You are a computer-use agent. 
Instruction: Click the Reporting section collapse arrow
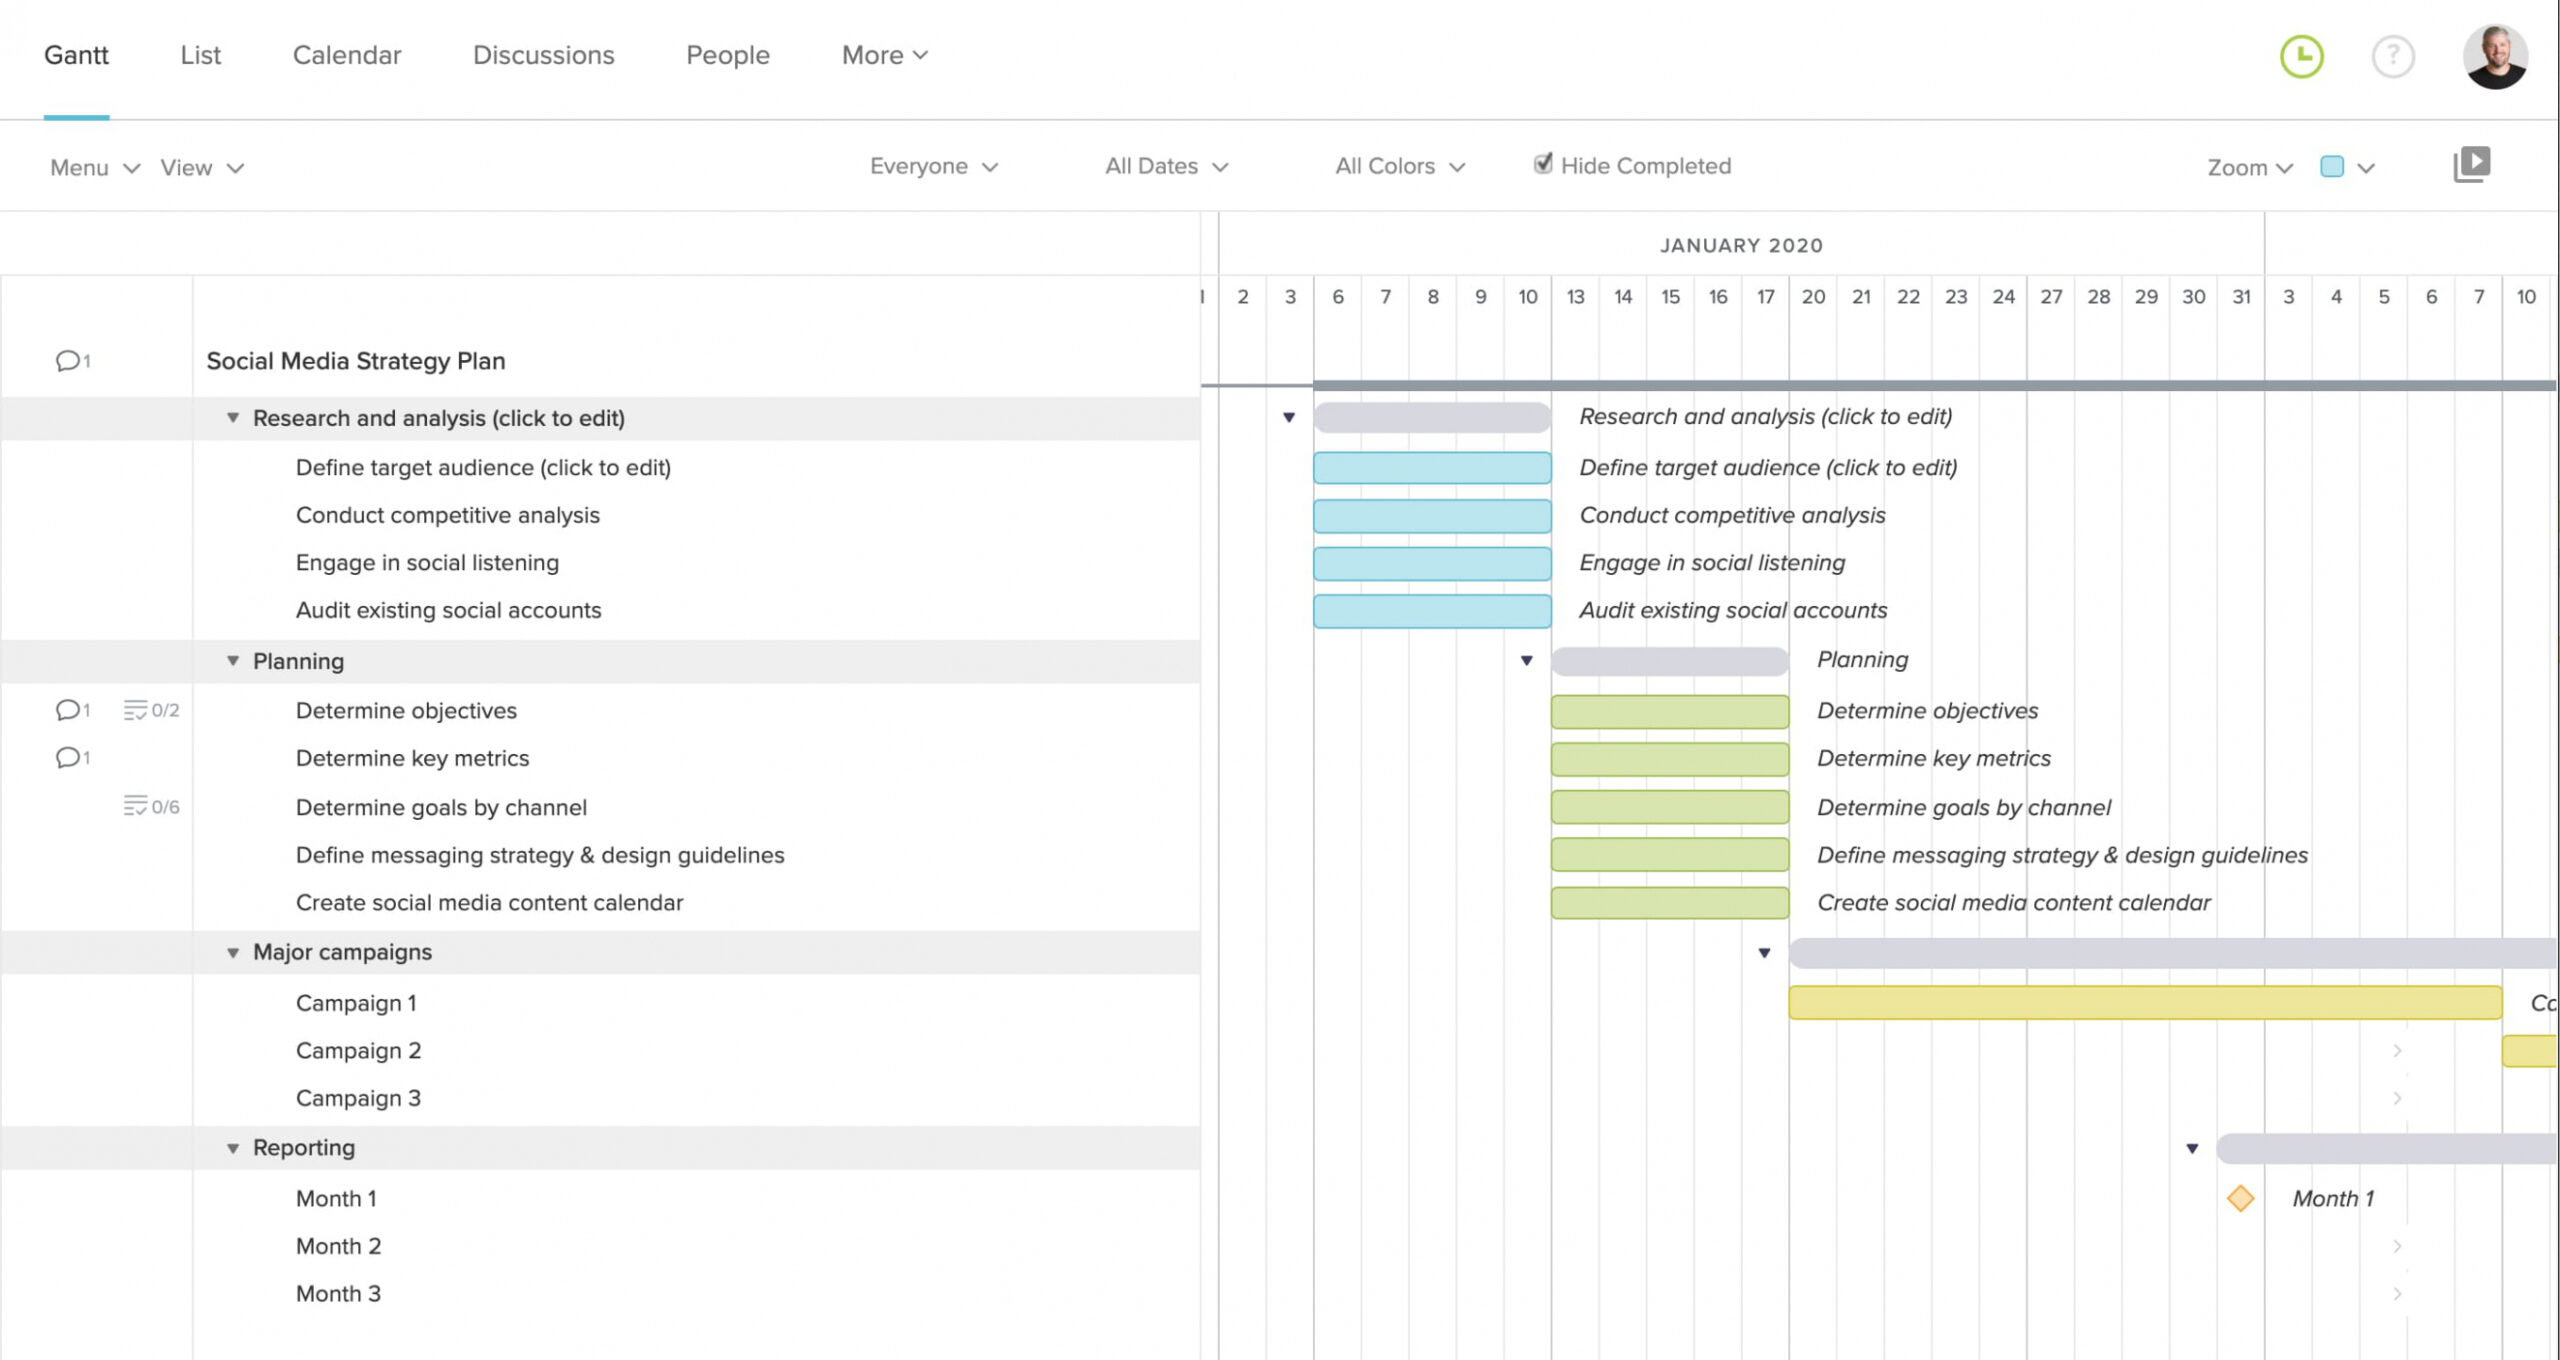point(232,1147)
